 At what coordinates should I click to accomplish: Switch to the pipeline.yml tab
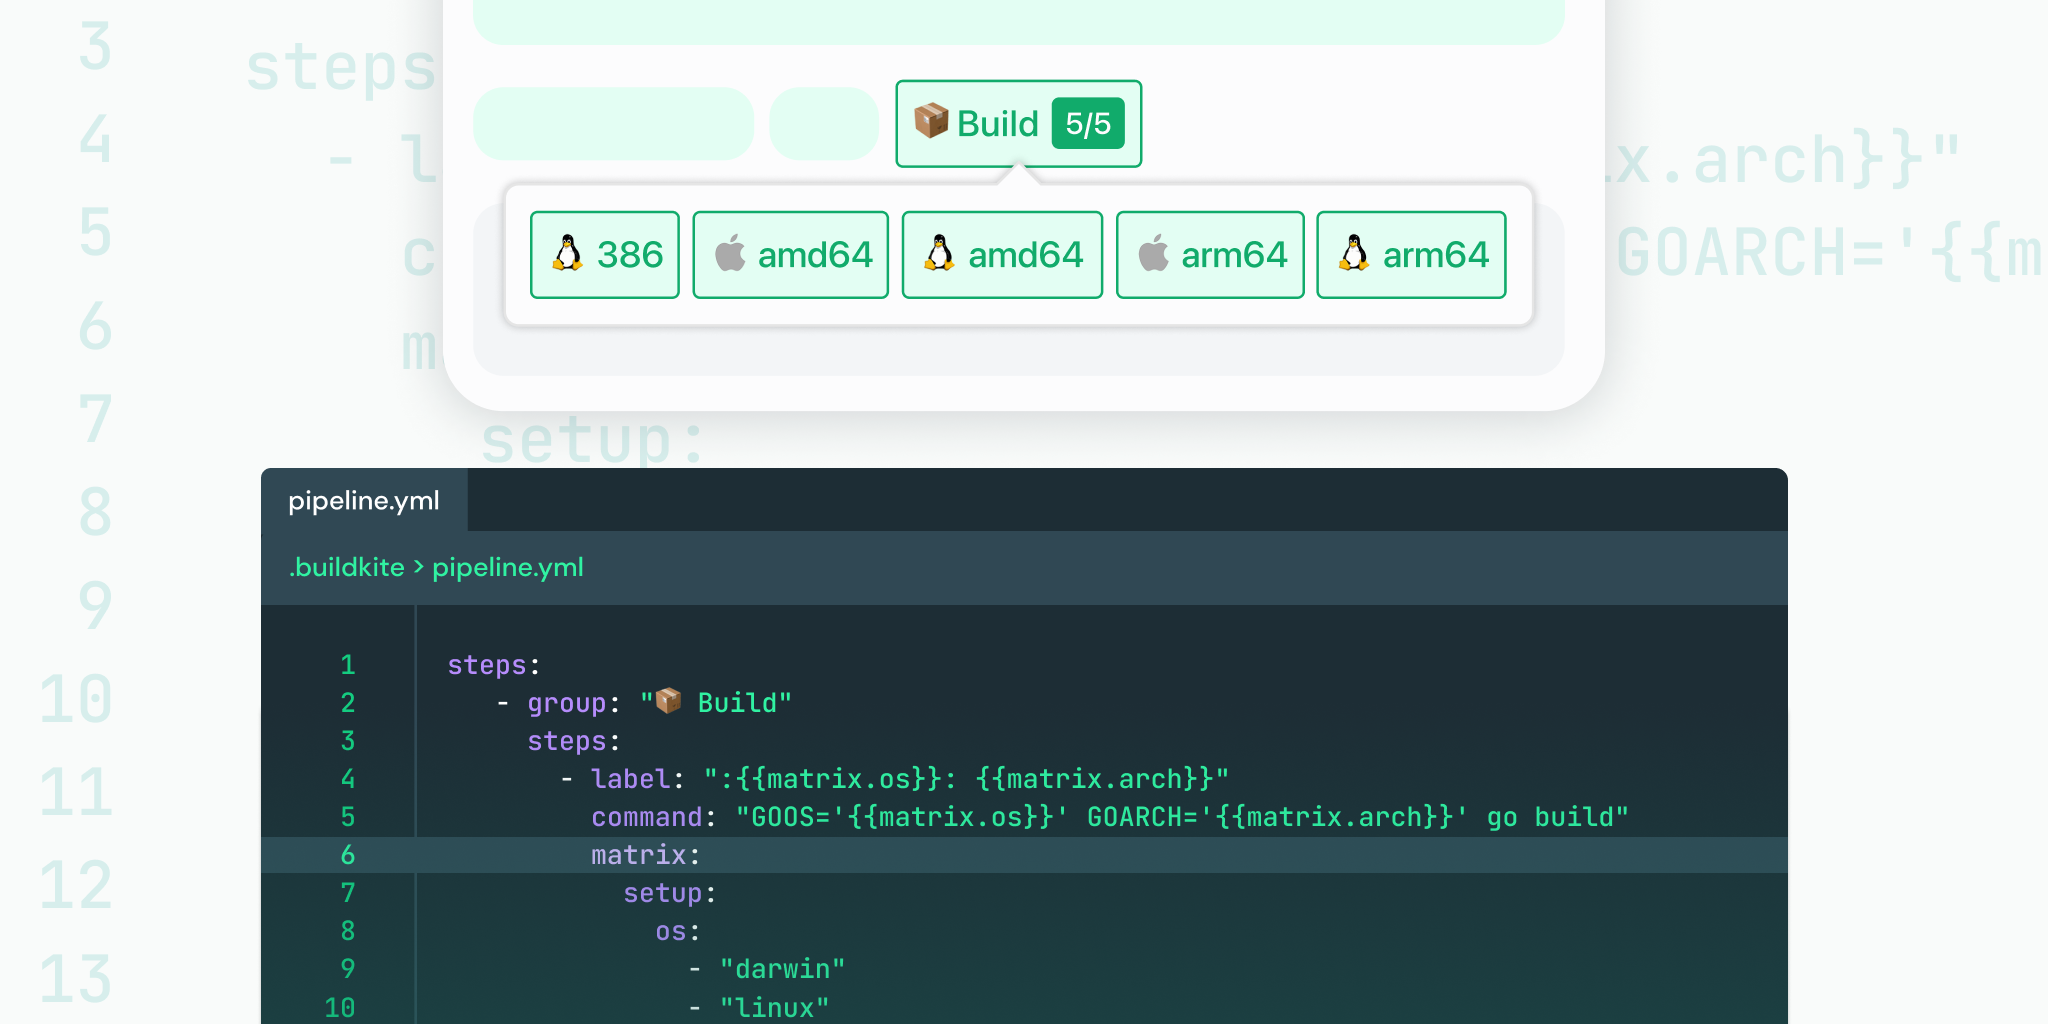coord(364,500)
